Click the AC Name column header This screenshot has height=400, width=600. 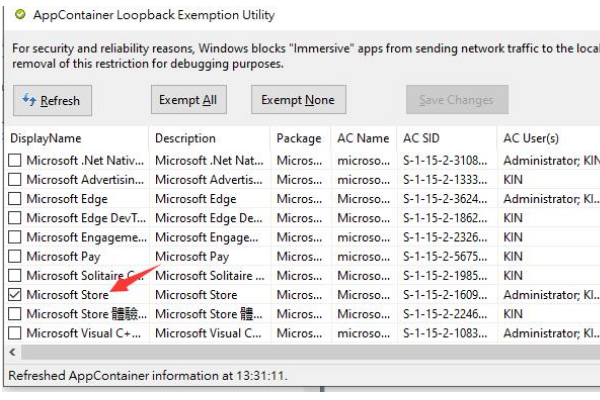(x=364, y=138)
